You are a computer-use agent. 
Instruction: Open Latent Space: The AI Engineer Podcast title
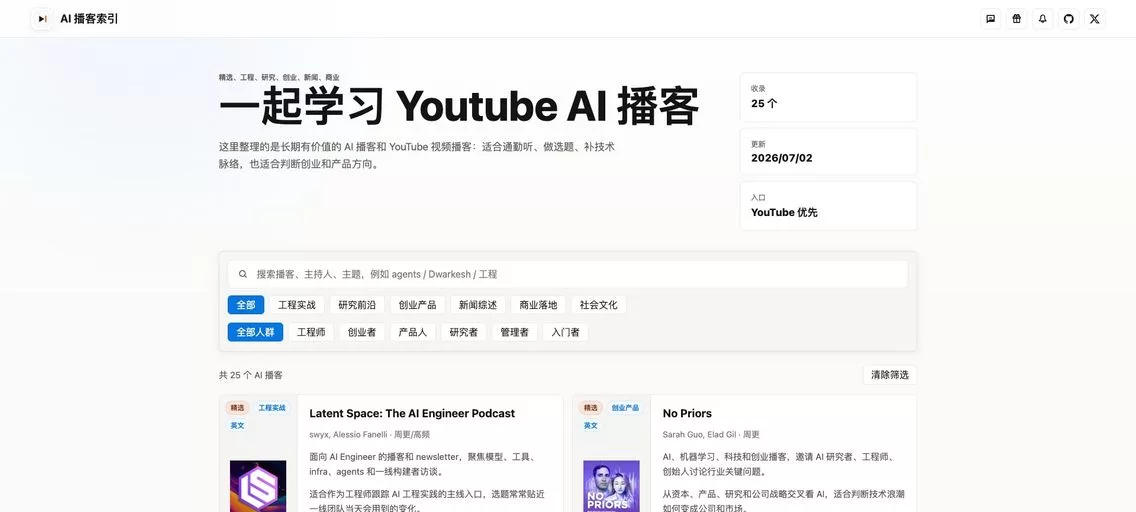[x=412, y=414]
